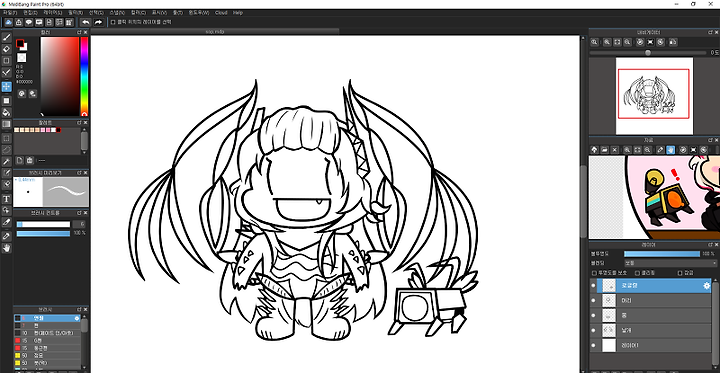This screenshot has height=373, width=720.
Task: Click Navigator fit-to-window icon
Action: 617,42
